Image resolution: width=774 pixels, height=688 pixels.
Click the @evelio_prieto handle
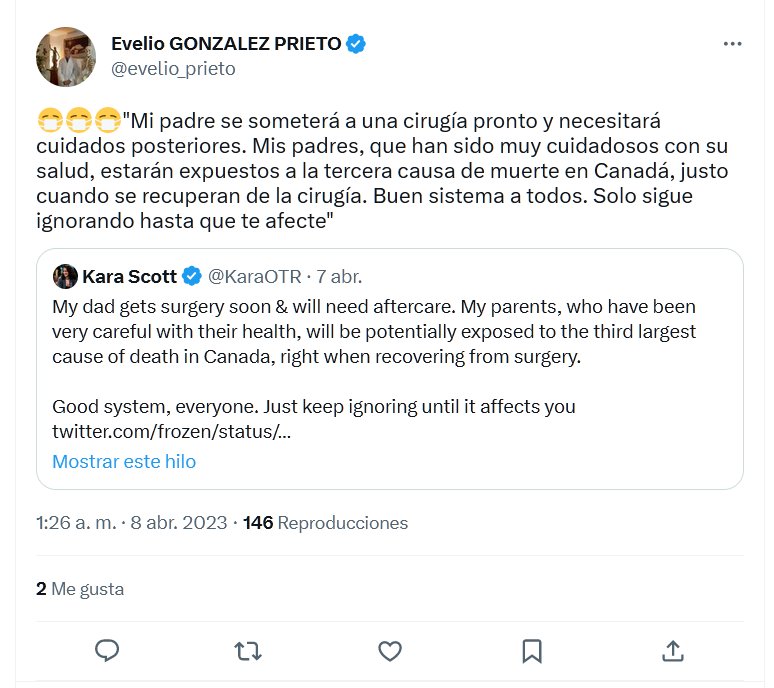pyautogui.click(x=173, y=69)
